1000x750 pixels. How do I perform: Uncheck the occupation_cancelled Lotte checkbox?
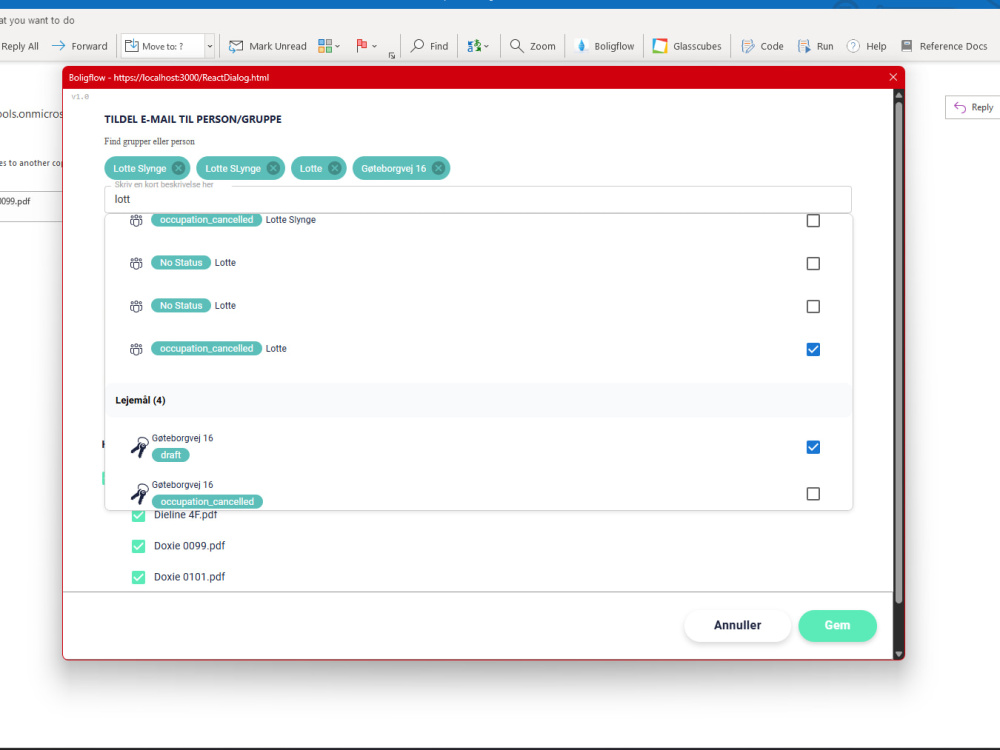point(813,349)
